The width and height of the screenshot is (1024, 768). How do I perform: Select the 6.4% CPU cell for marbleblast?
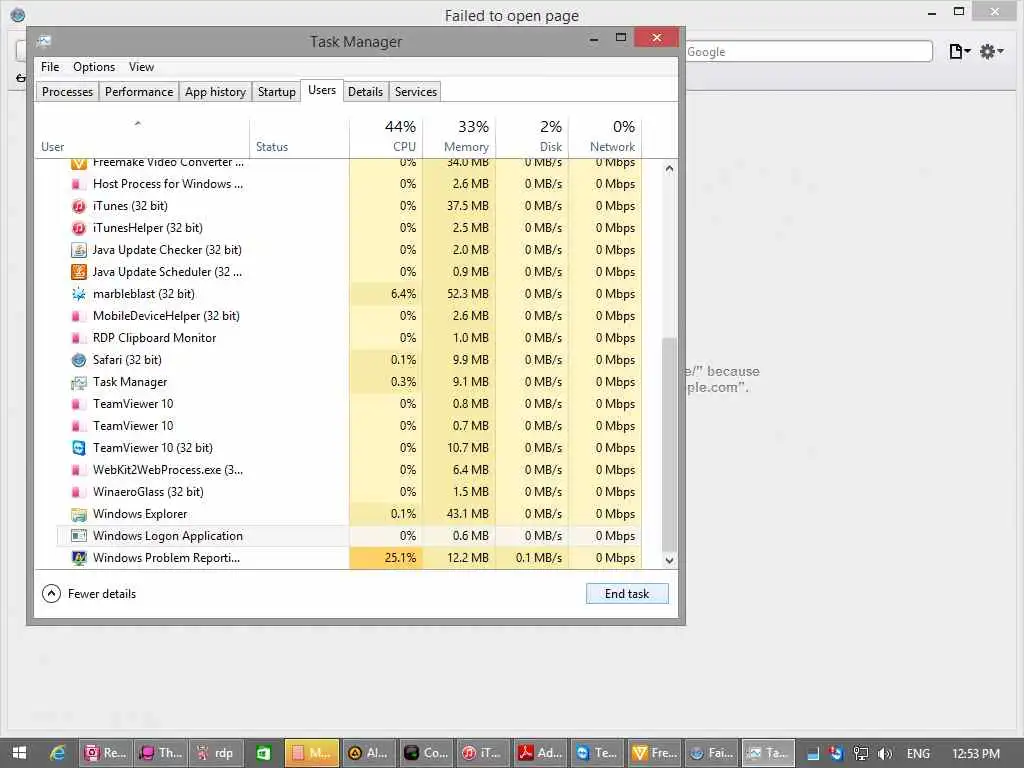386,295
